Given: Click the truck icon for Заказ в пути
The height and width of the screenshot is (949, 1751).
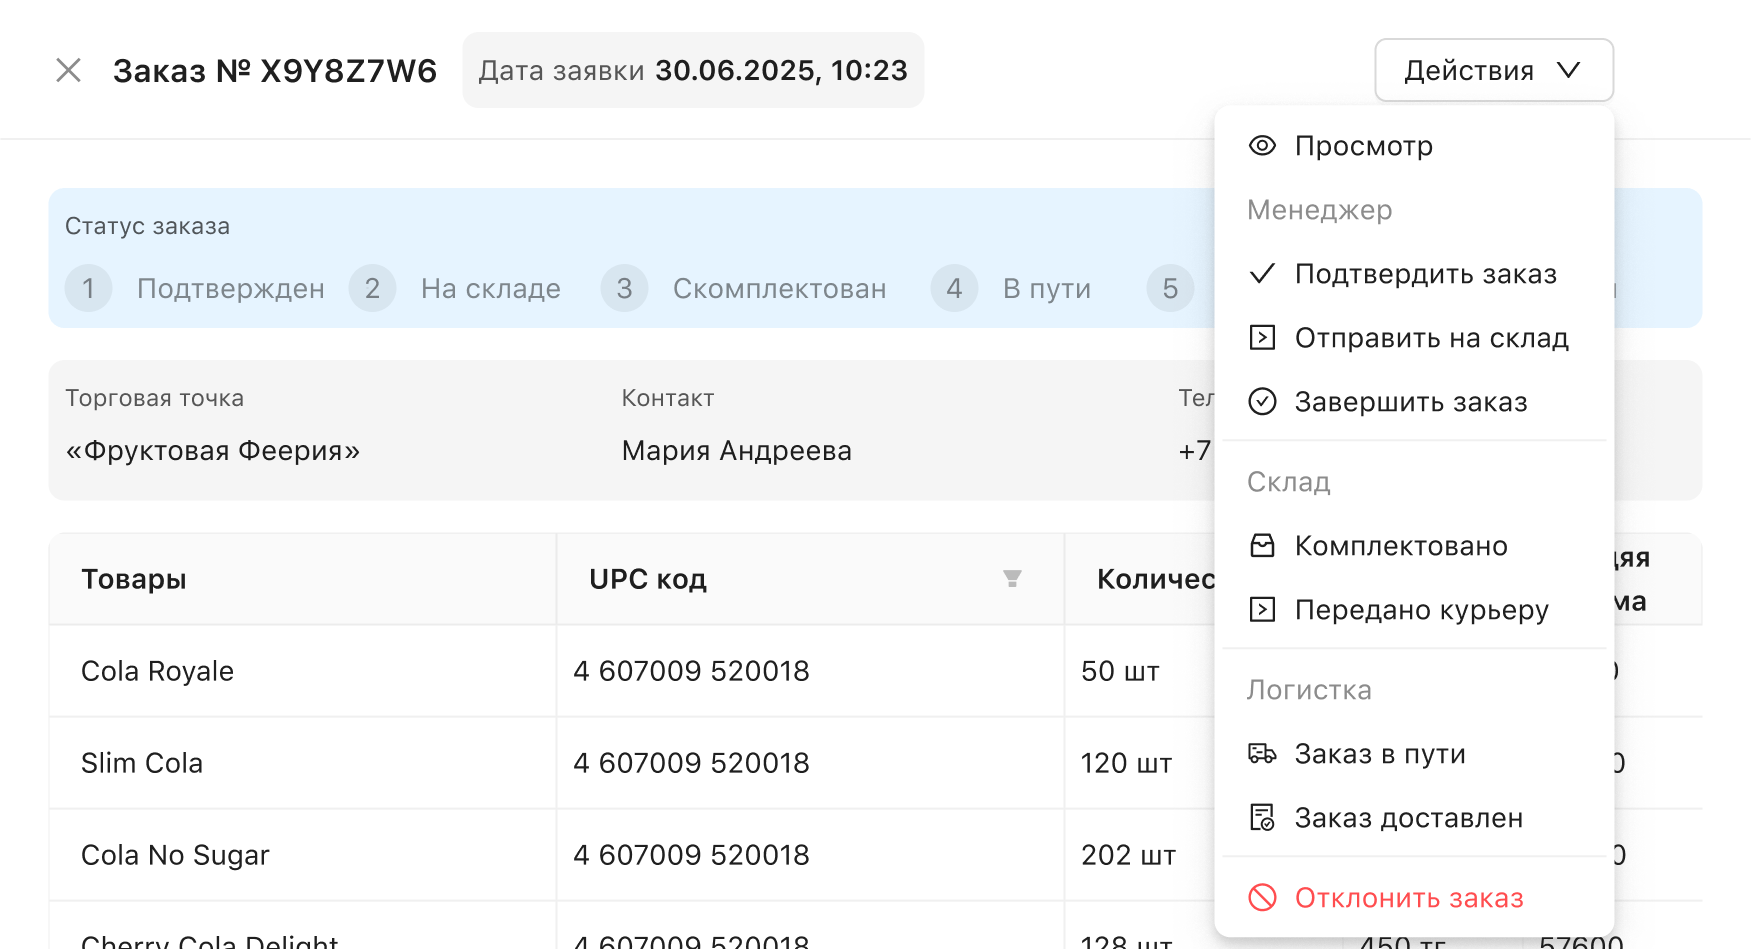Looking at the screenshot, I should click(x=1262, y=754).
